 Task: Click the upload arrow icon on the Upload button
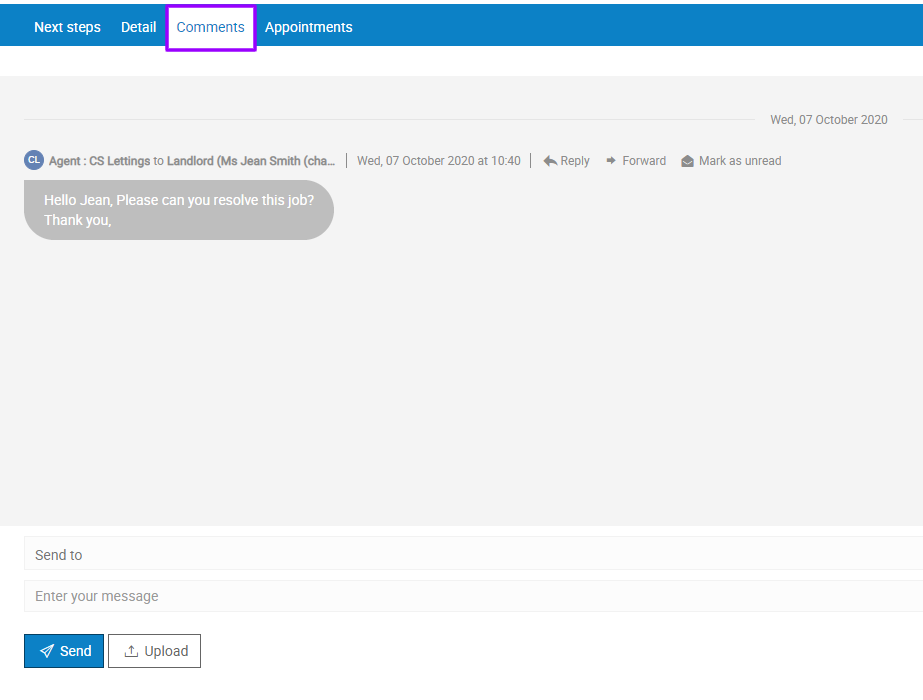click(x=131, y=650)
